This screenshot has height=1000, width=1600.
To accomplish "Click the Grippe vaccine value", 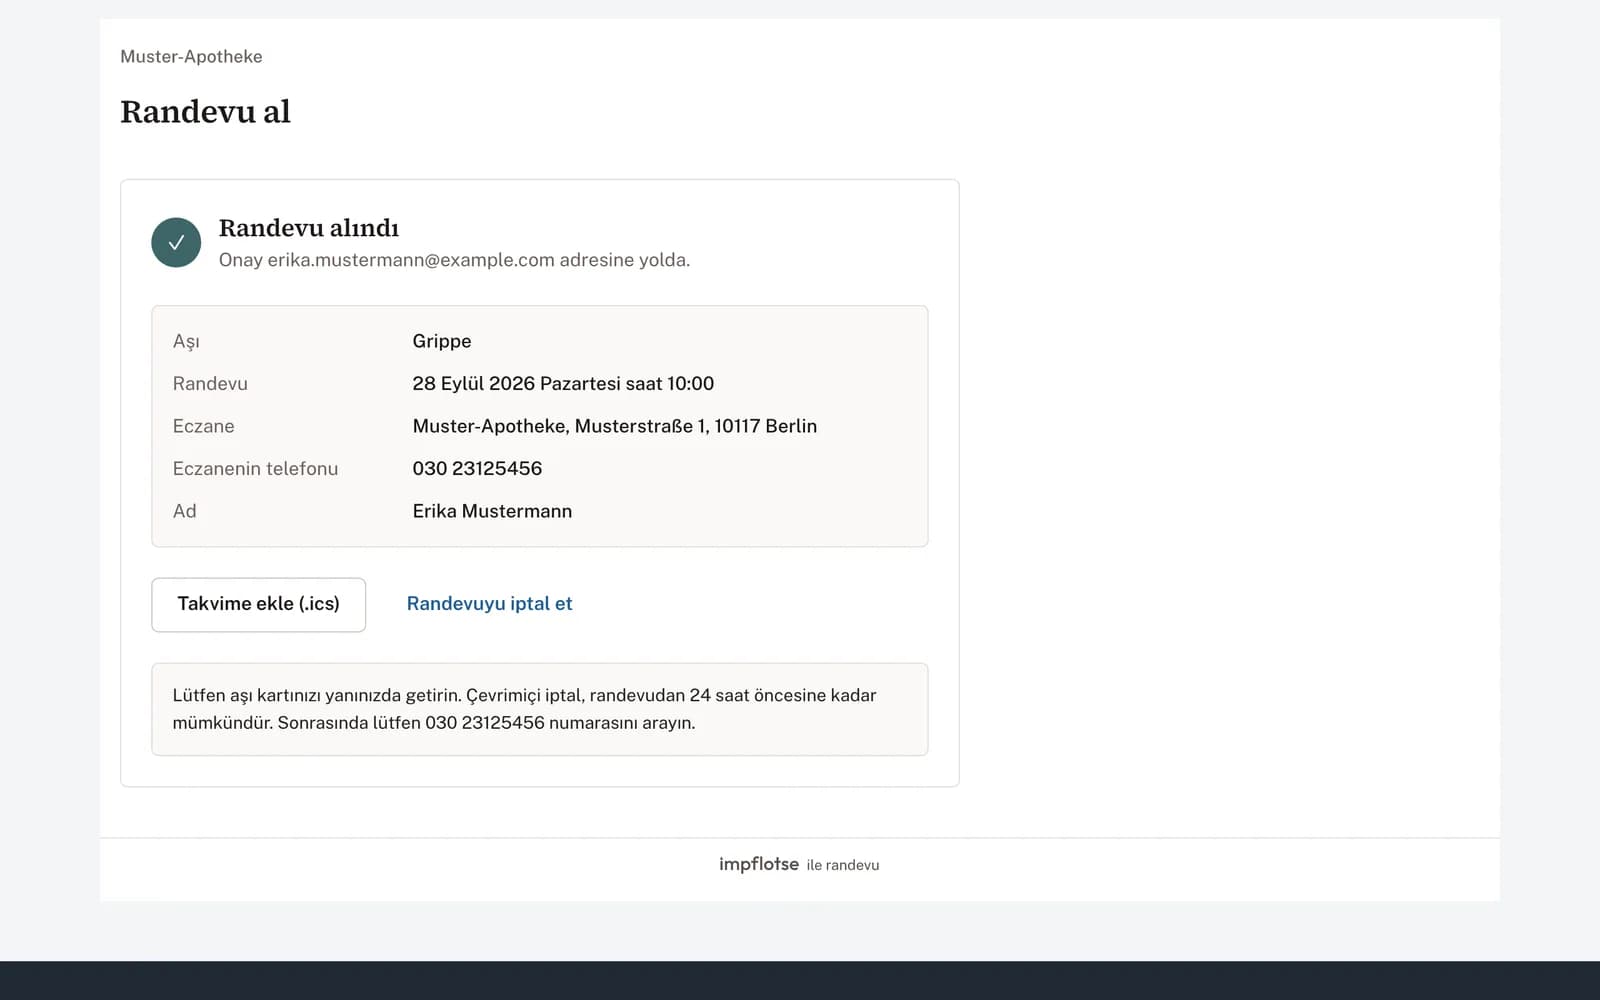I will coord(441,341).
